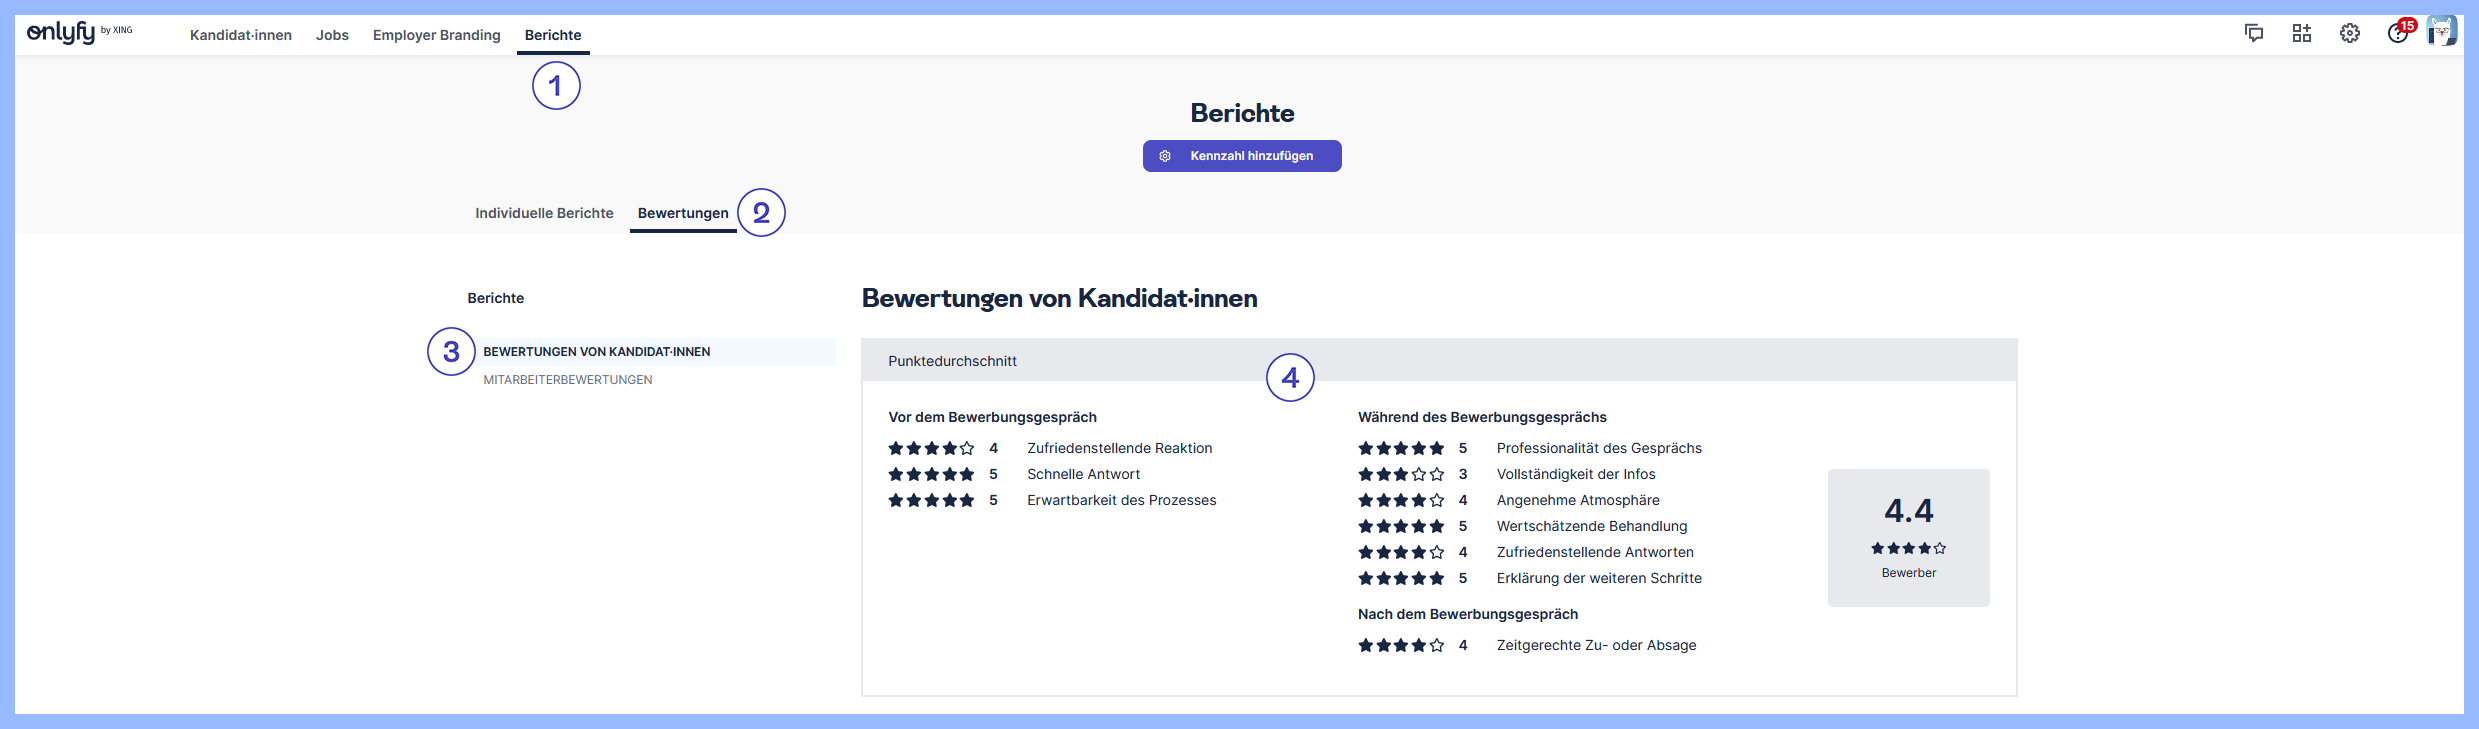This screenshot has width=2479, height=729.
Task: Click Während des Bewerbungsgesprächs heading
Action: click(1482, 417)
